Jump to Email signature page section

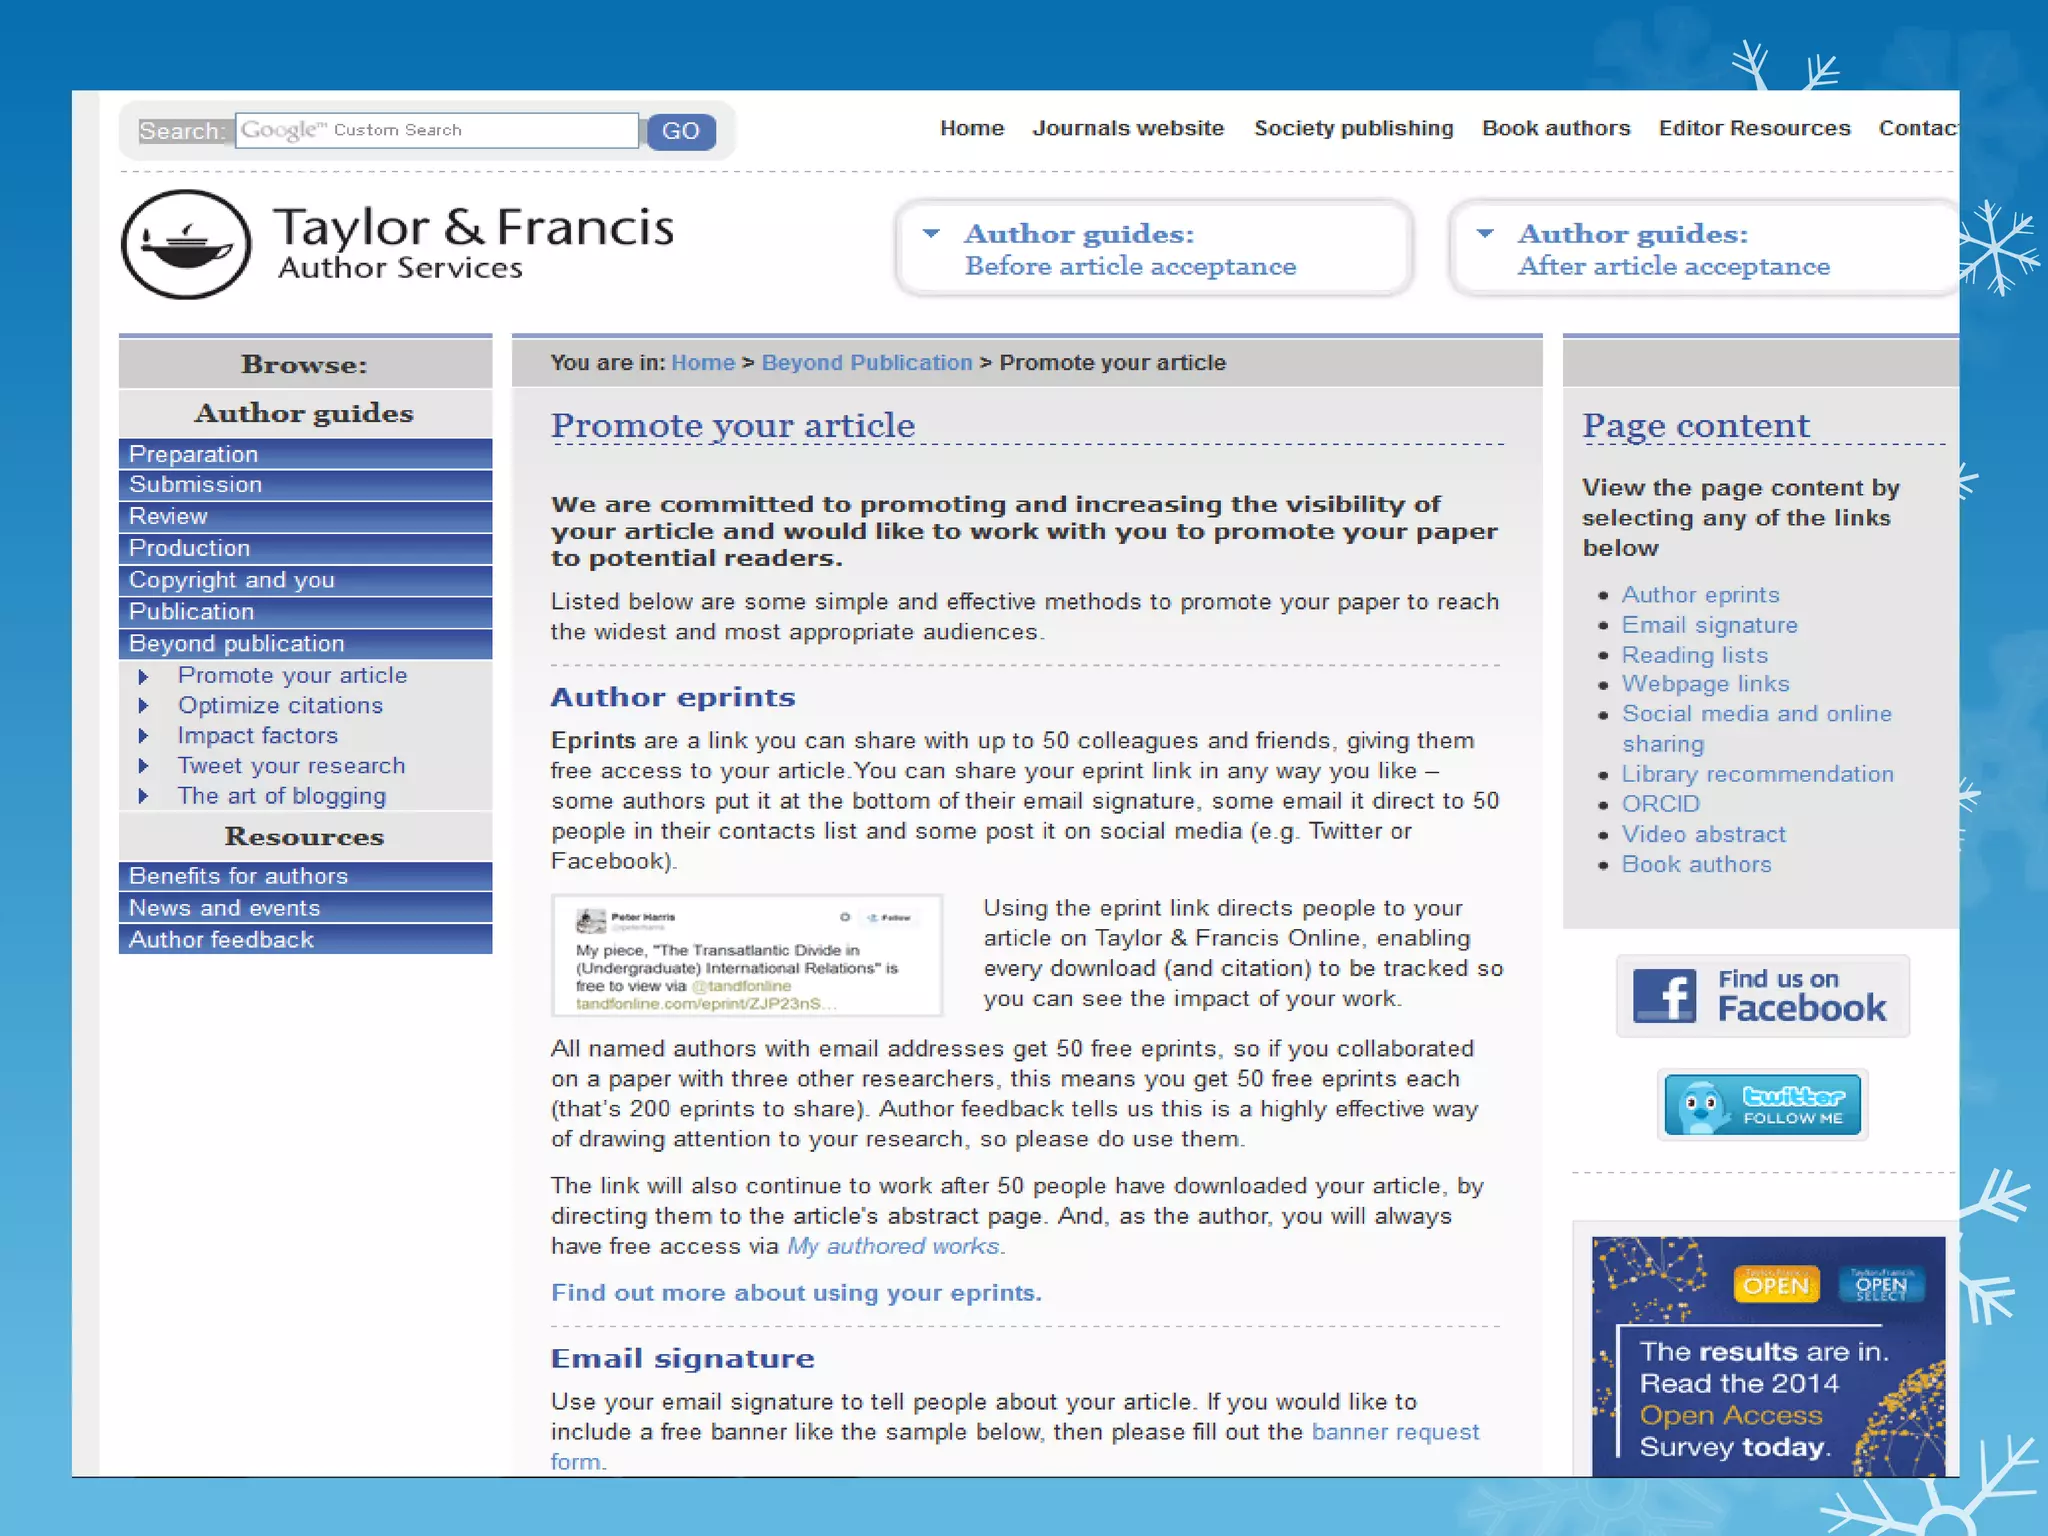(1709, 625)
